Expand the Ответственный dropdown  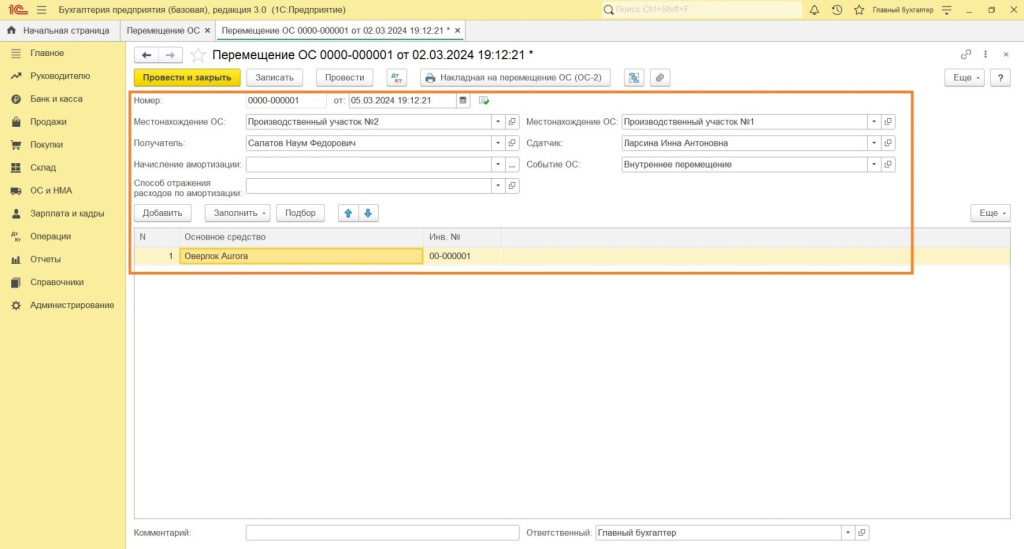tap(847, 533)
